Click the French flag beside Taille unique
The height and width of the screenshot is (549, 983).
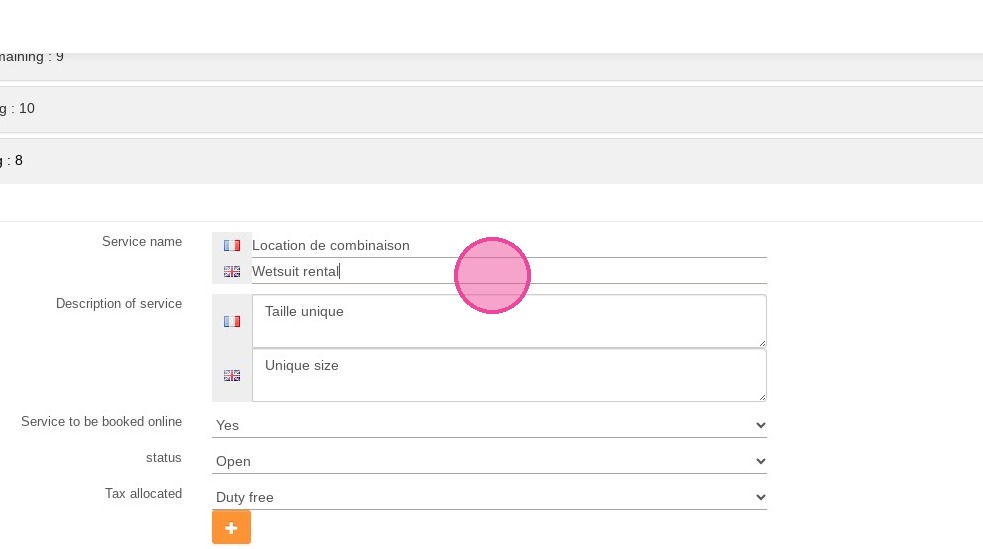tap(232, 322)
